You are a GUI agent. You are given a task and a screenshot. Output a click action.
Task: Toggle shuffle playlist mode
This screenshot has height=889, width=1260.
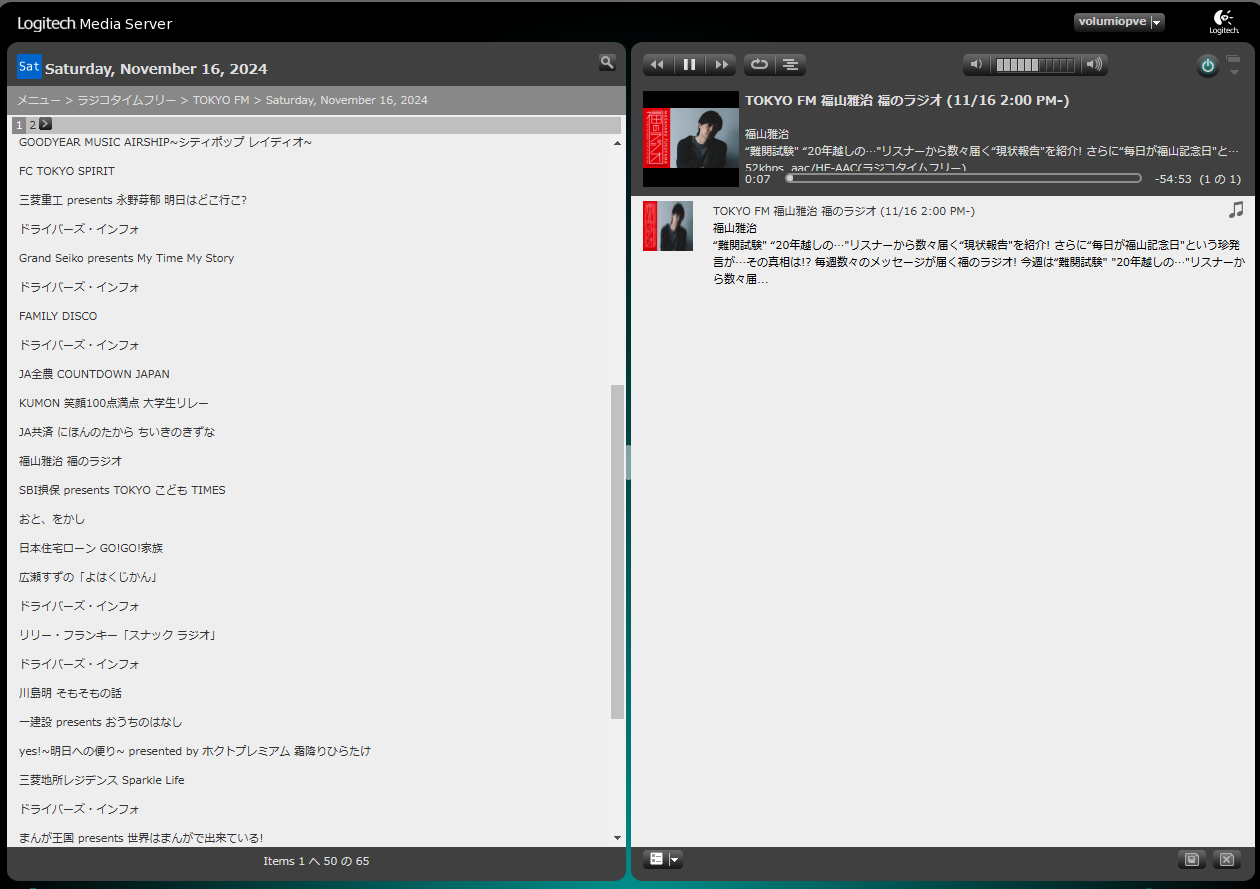(x=791, y=65)
